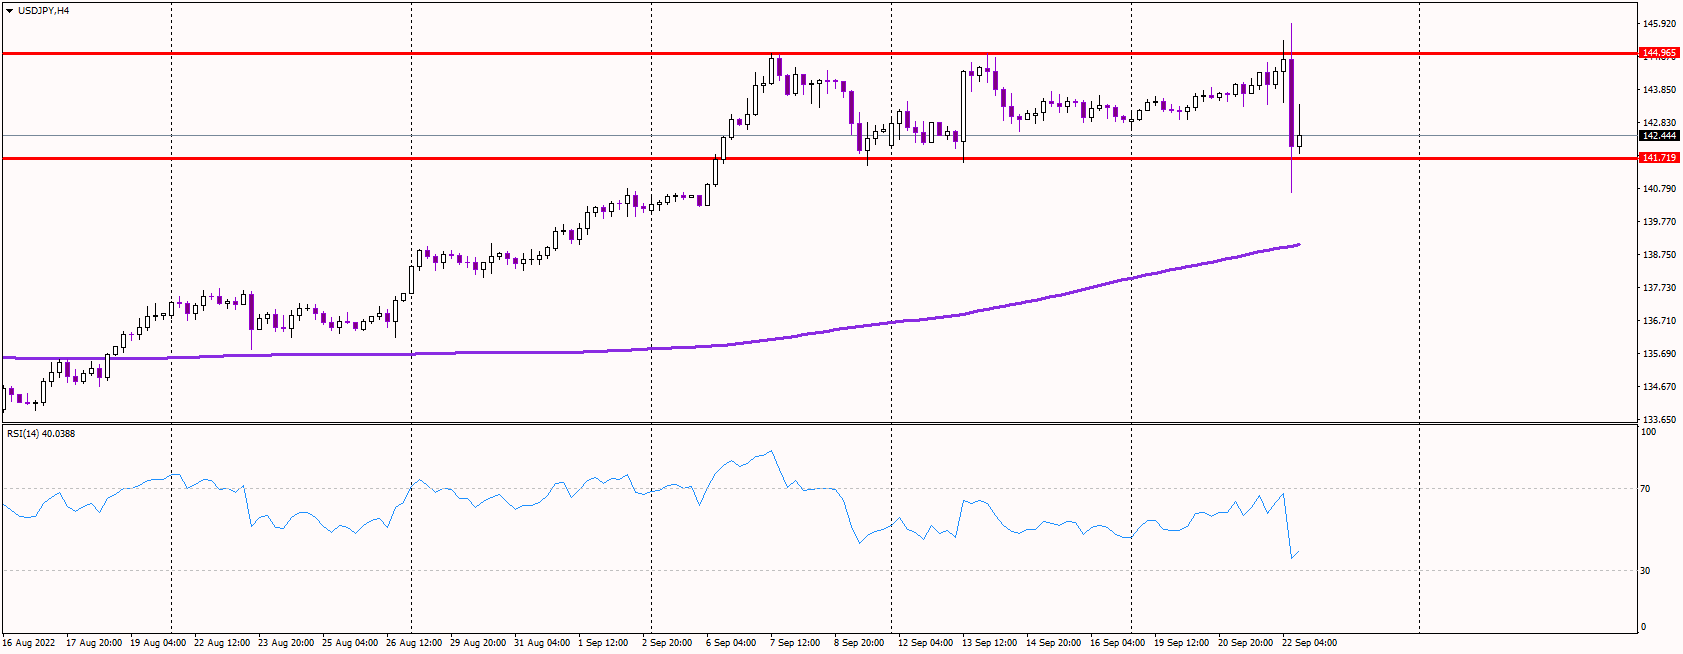
Task: Click the 137.730 price axis label
Action: click(x=1659, y=288)
